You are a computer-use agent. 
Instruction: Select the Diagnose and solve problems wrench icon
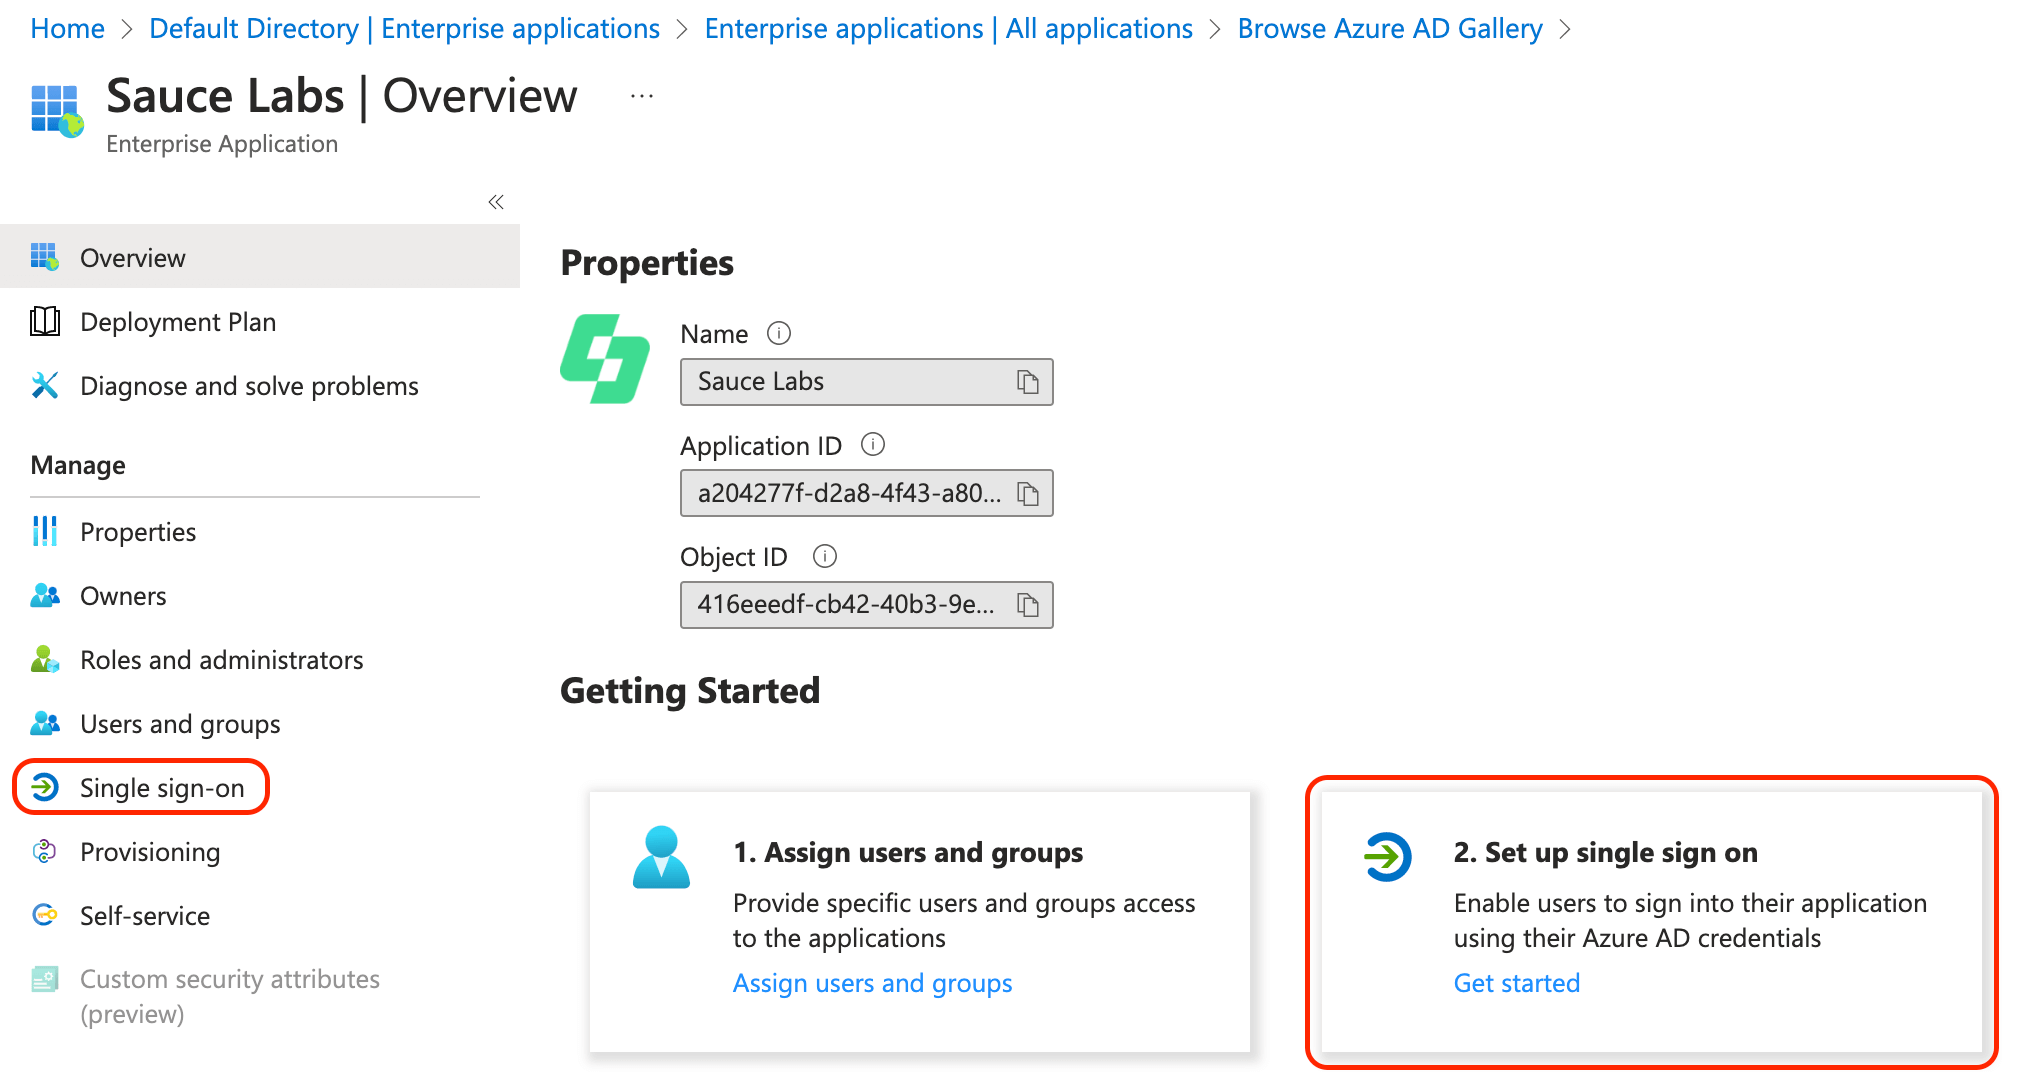(45, 385)
